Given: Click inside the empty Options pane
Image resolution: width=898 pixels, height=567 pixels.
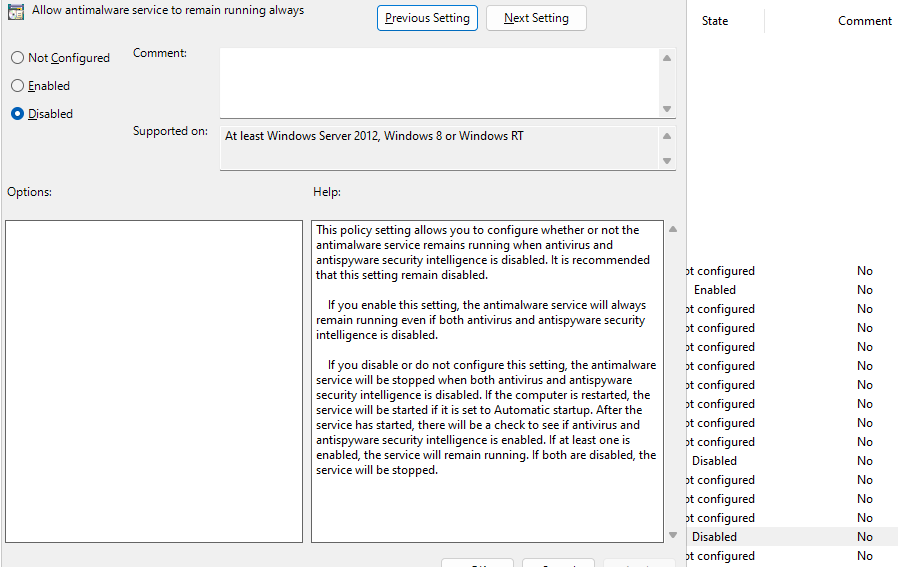Looking at the screenshot, I should coord(154,381).
